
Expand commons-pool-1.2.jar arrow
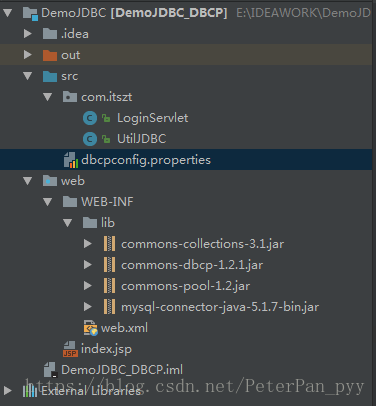(x=88, y=286)
